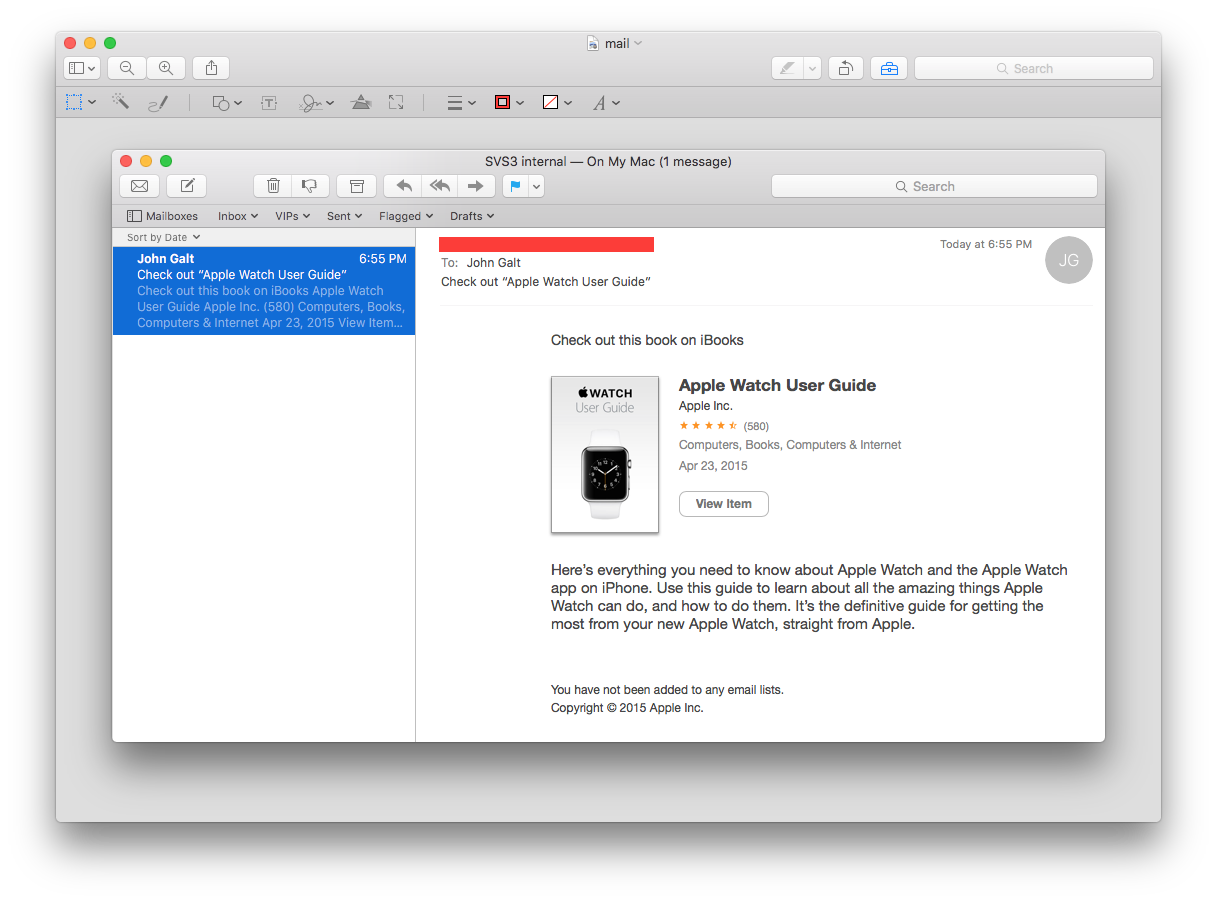This screenshot has height=902, width=1217.
Task: Zoom out in Preview toolbar
Action: [x=127, y=68]
